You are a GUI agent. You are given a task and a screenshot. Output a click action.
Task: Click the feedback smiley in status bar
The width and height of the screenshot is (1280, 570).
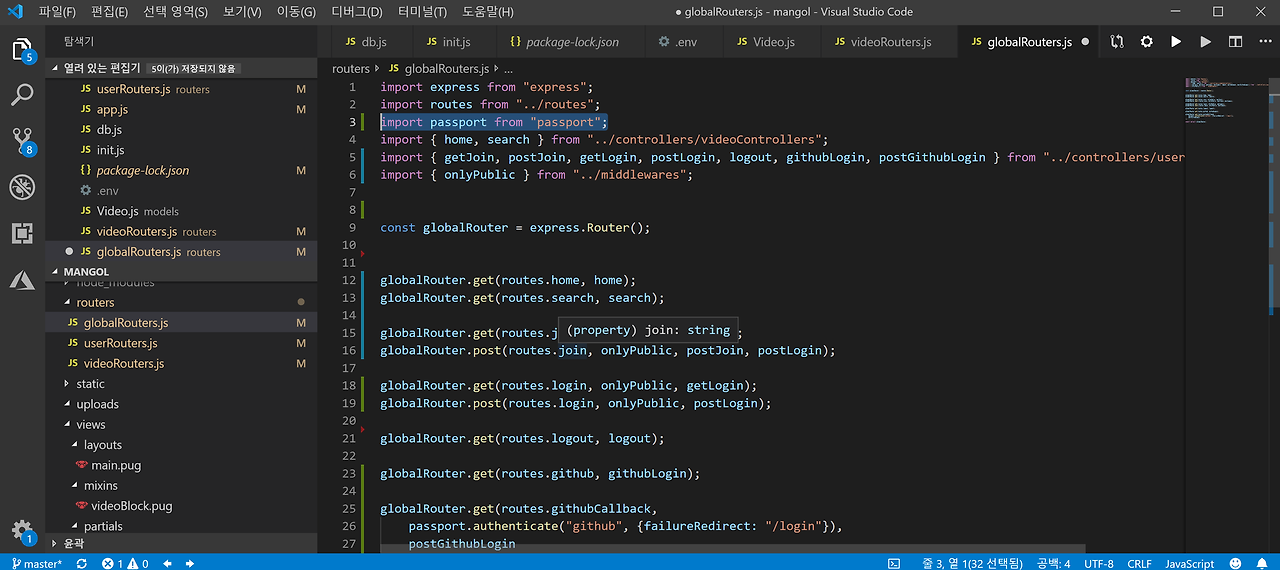(1233, 563)
